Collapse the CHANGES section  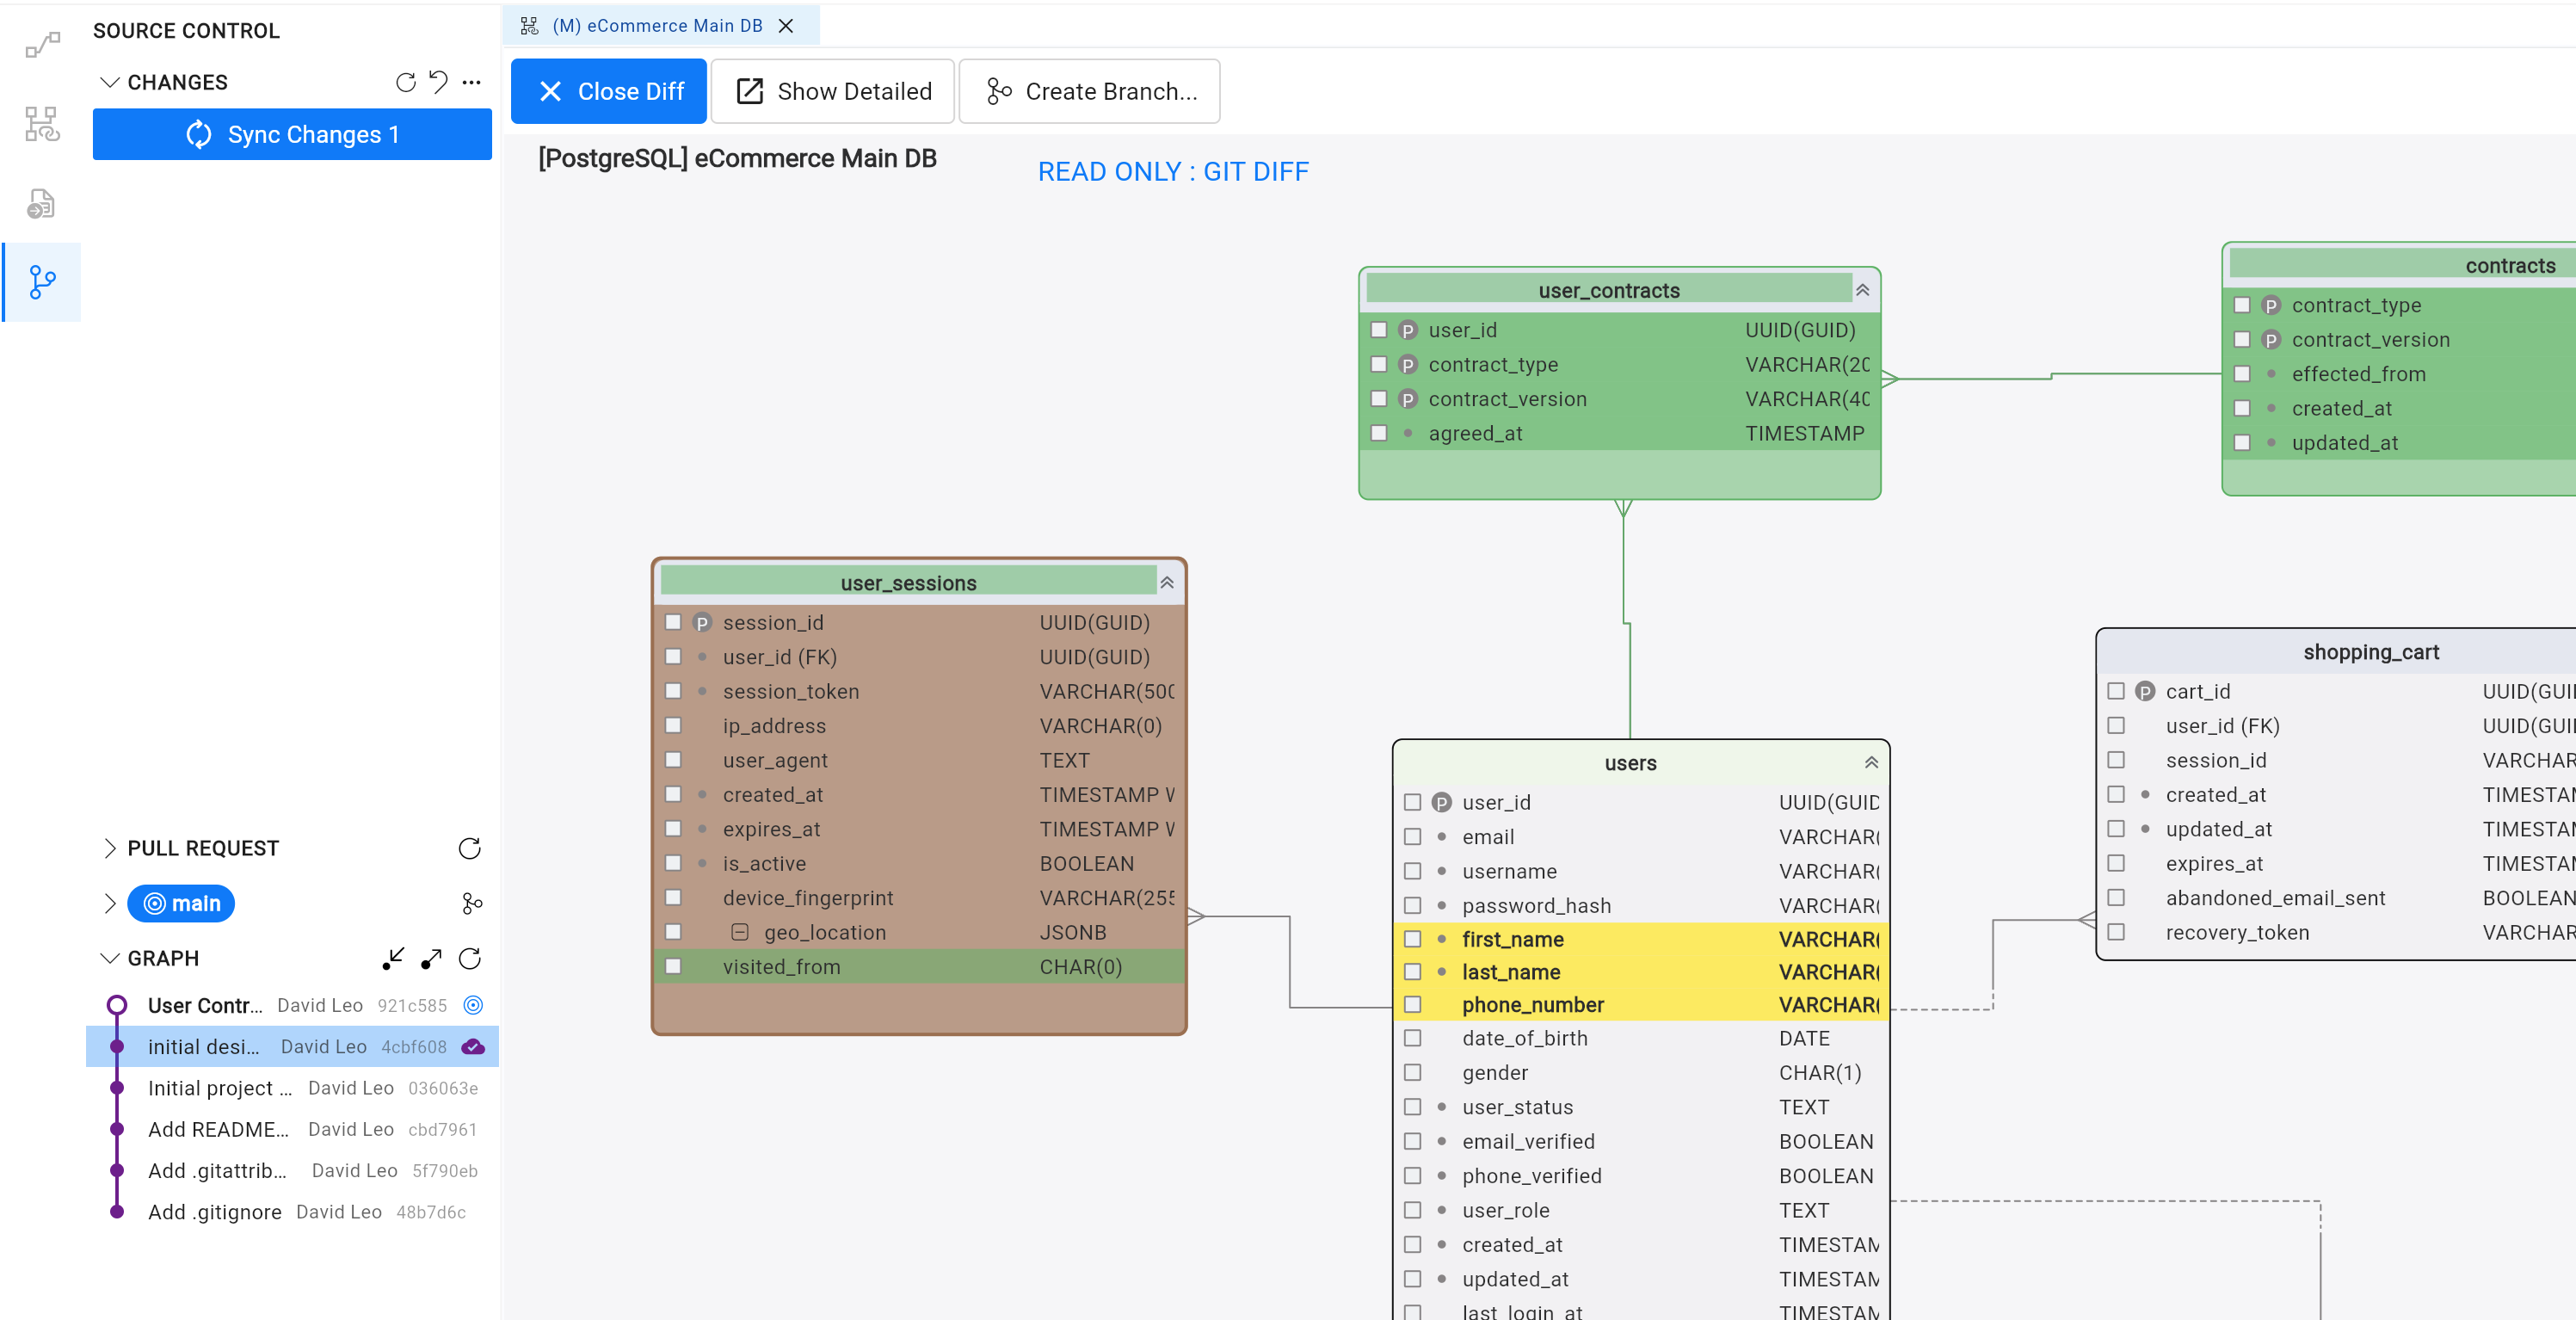110,82
